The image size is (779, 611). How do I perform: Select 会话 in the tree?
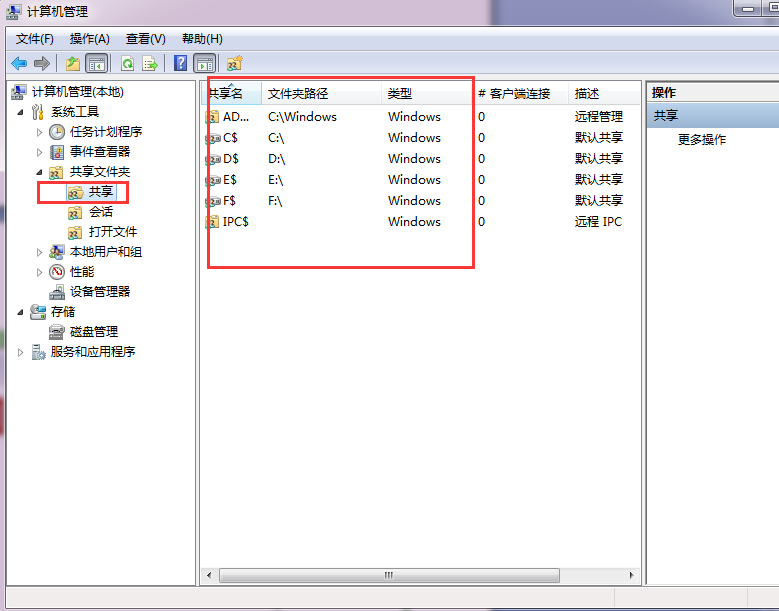101,212
